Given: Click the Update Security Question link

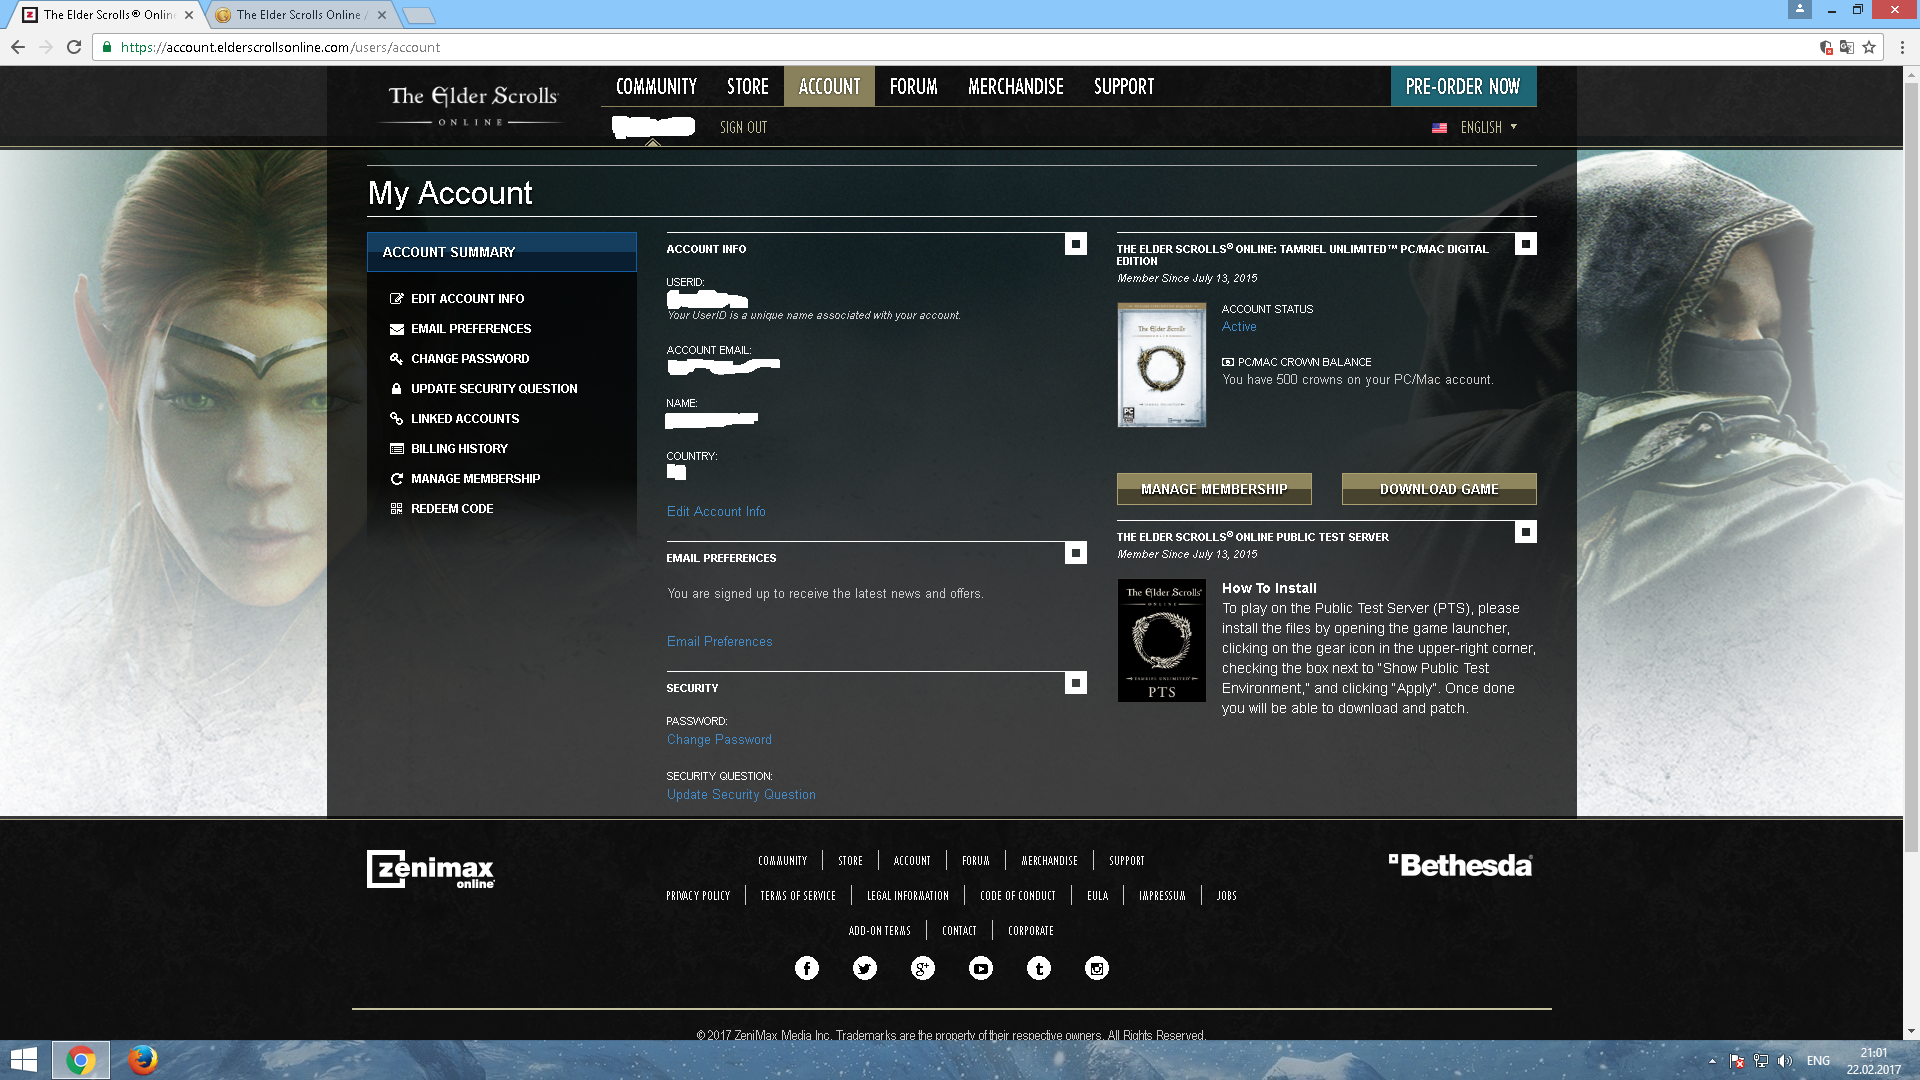Looking at the screenshot, I should coord(741,794).
